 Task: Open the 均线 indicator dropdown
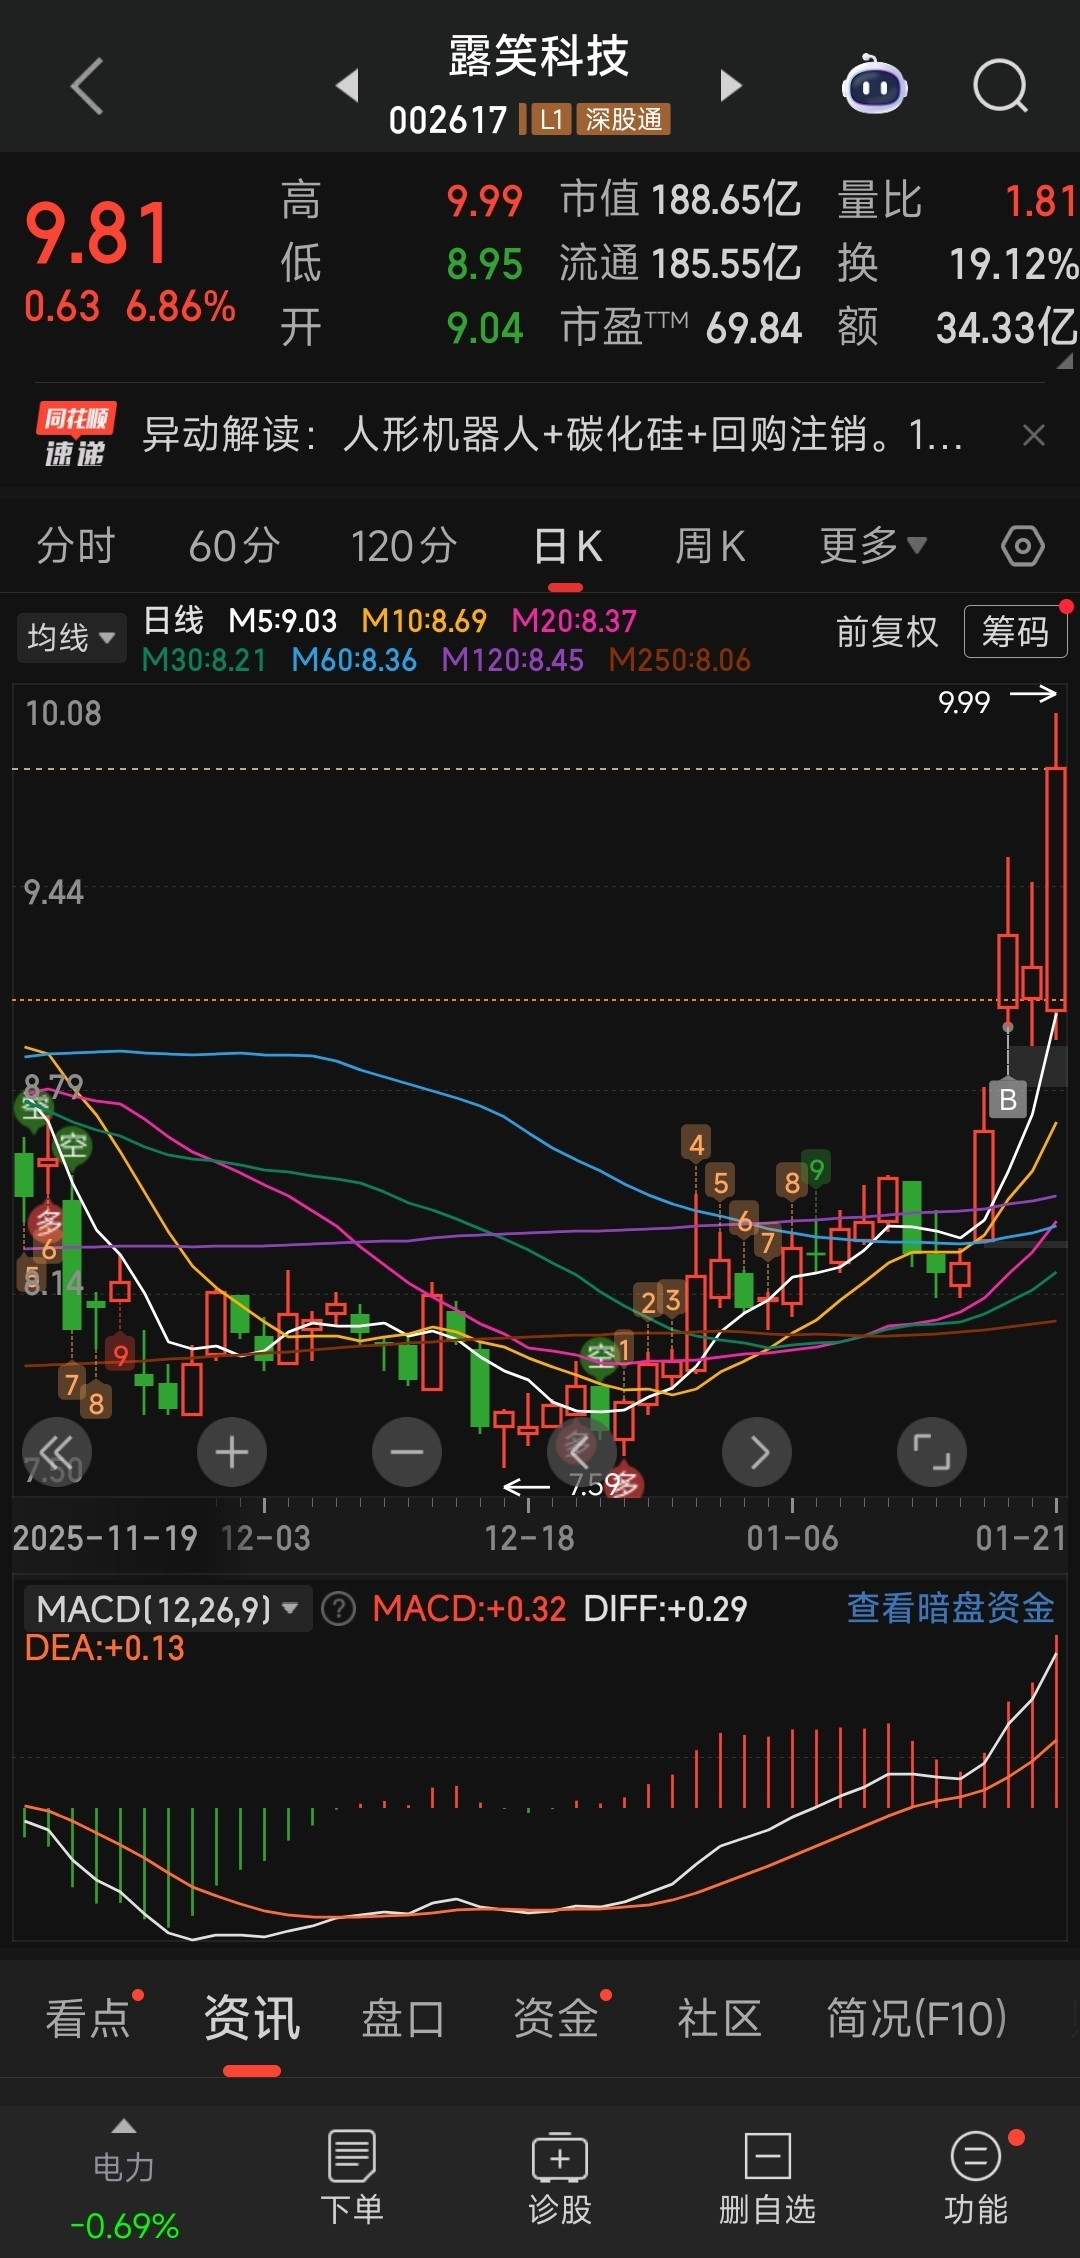pos(71,637)
